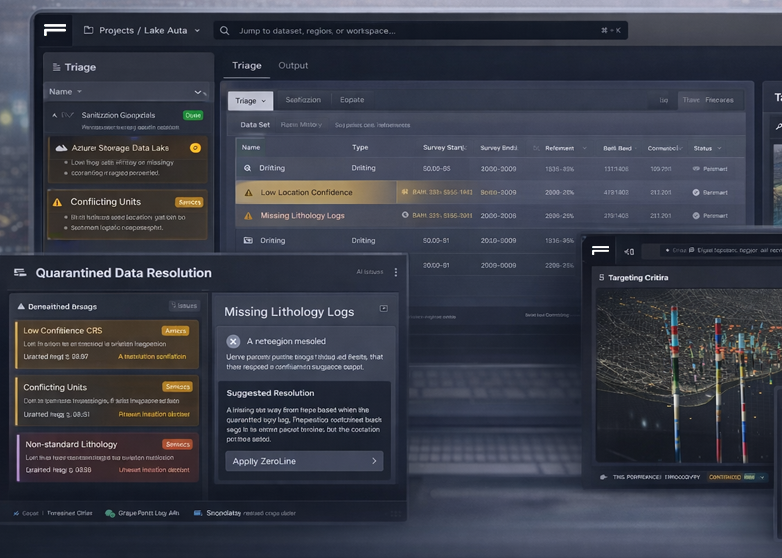
Task: Open the Status column dropdown arrow
Action: tap(719, 148)
